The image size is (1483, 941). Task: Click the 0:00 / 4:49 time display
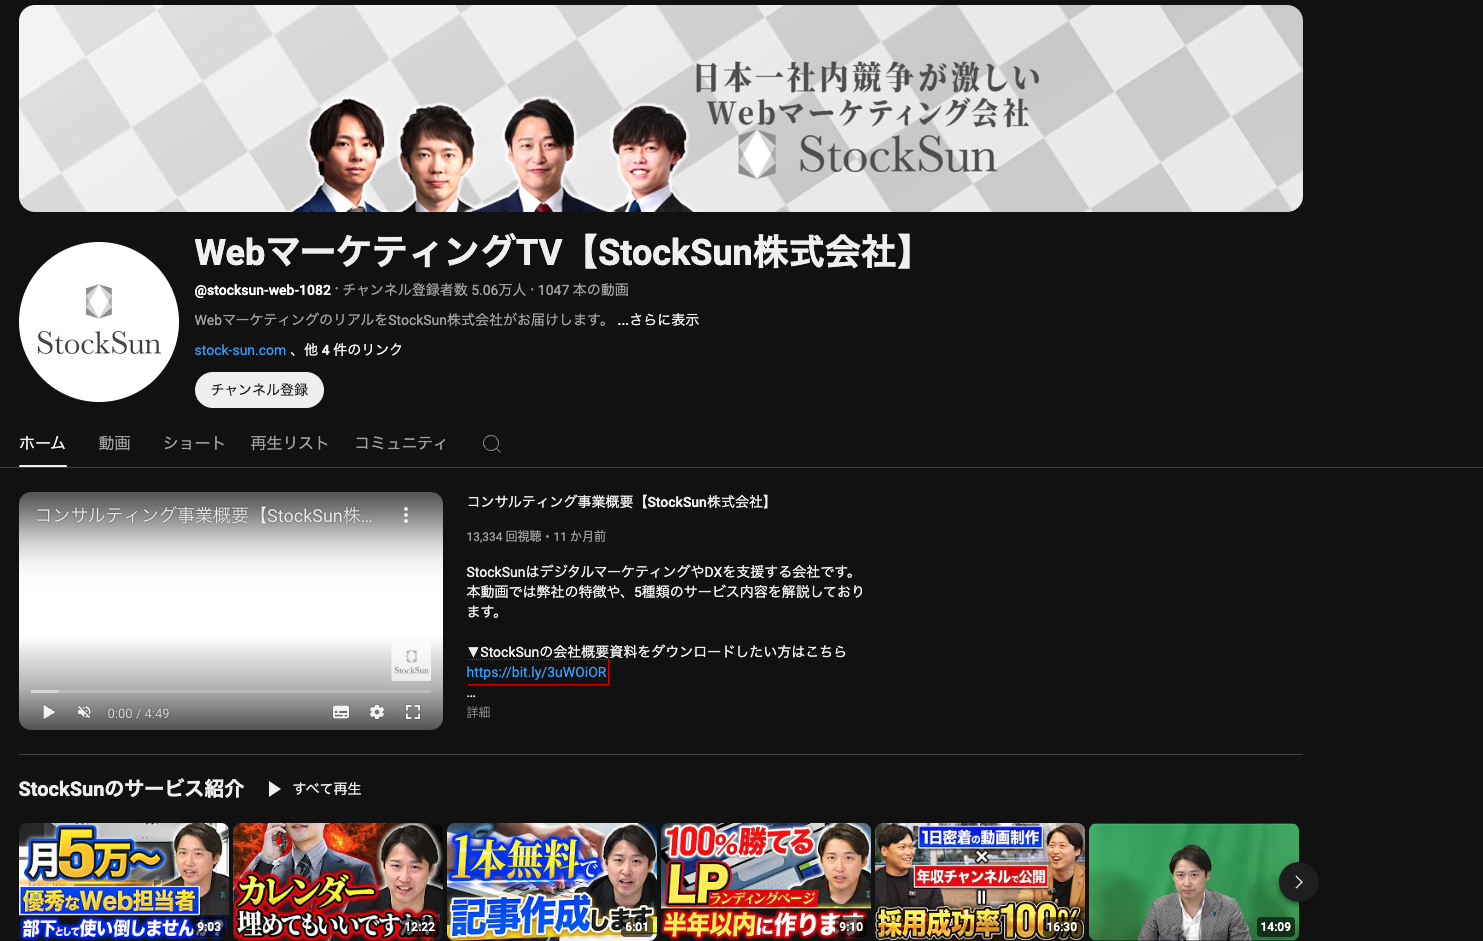(138, 713)
